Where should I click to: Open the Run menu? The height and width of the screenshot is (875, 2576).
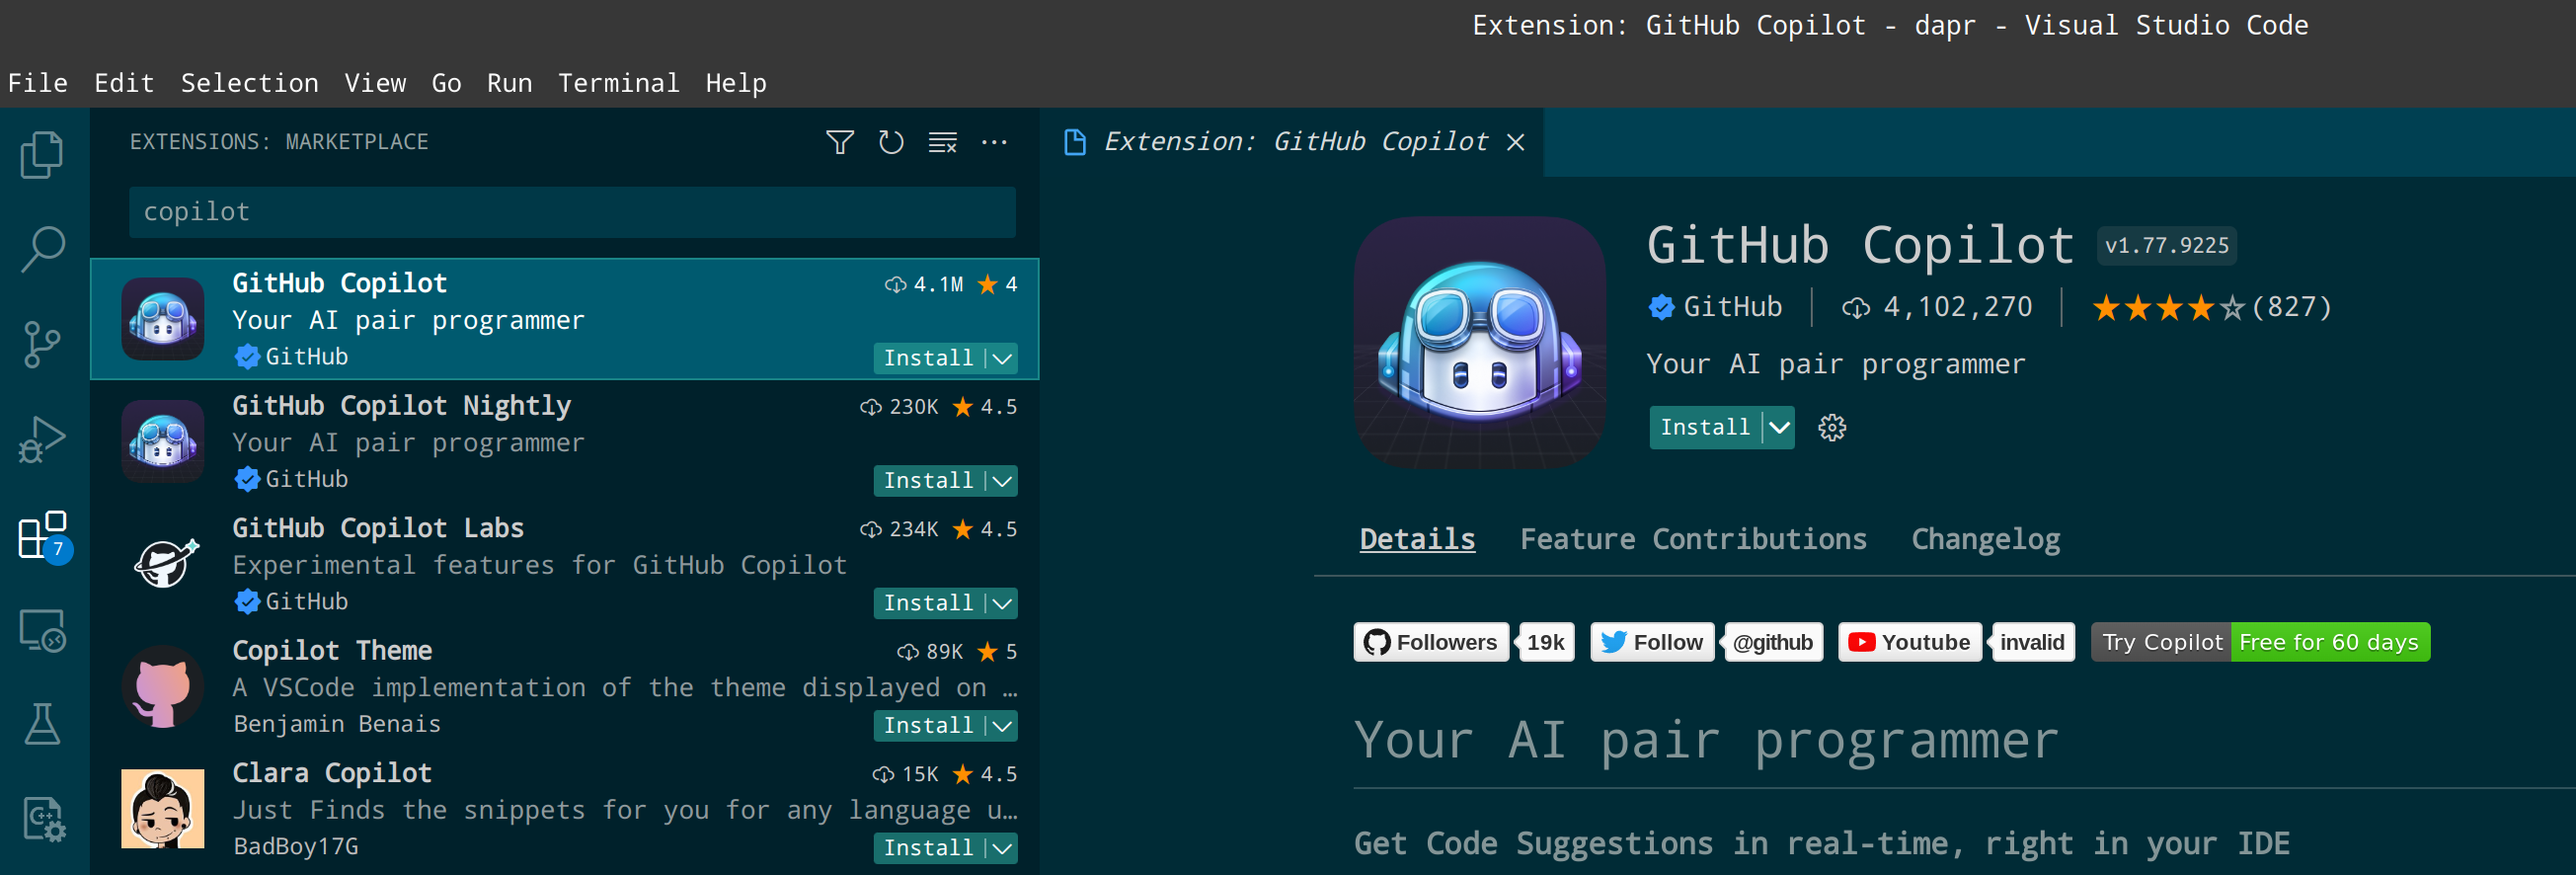click(x=509, y=83)
